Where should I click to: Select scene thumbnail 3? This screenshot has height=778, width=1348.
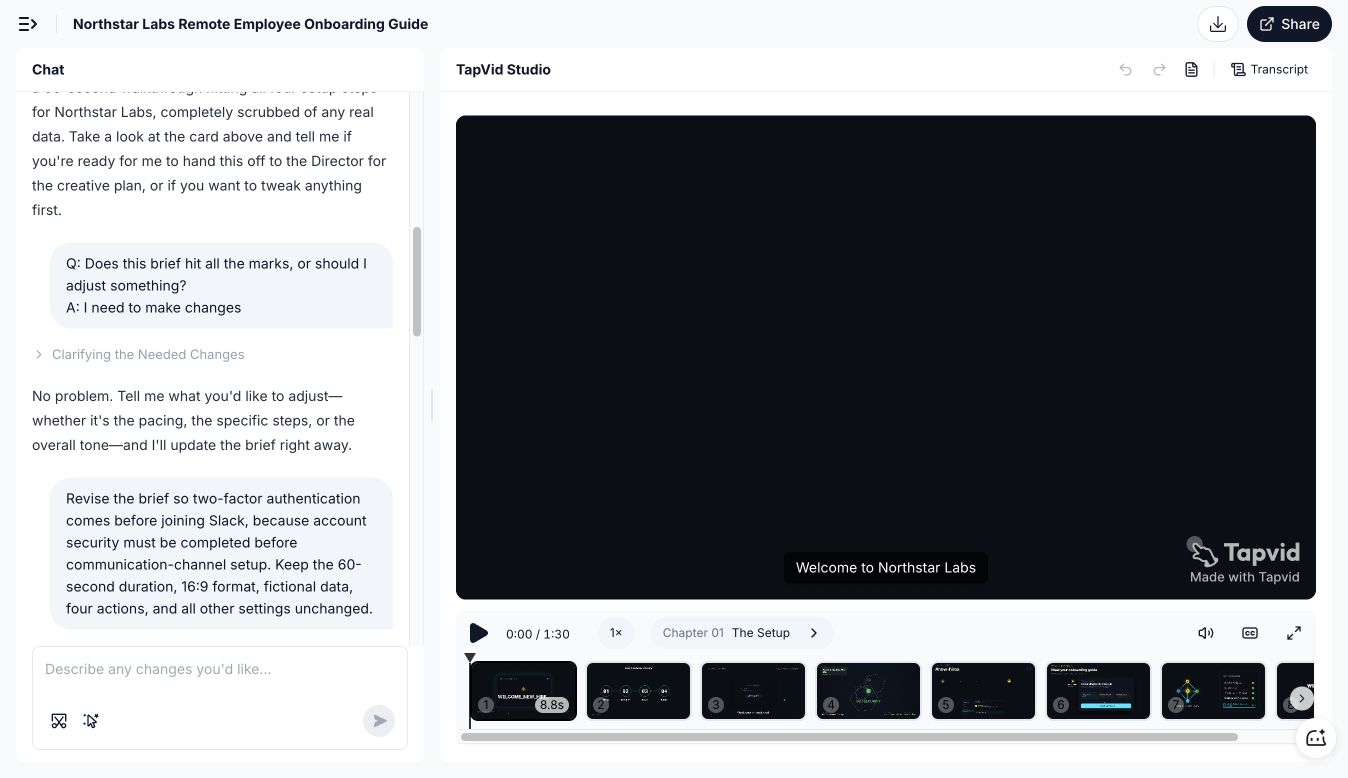[753, 690]
